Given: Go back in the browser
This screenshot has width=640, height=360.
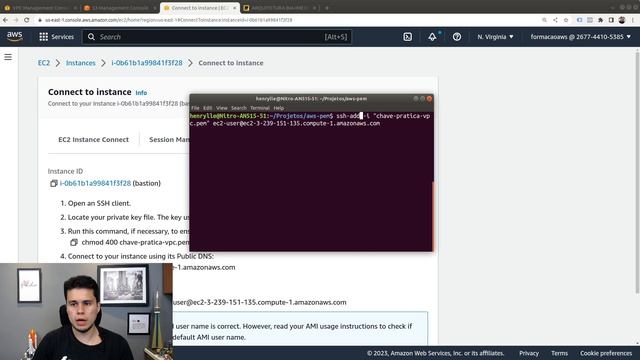Looking at the screenshot, I should [x=5, y=20].
